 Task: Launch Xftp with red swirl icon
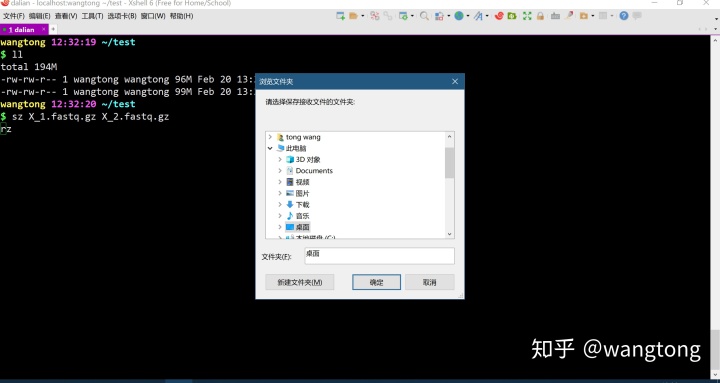499,16
